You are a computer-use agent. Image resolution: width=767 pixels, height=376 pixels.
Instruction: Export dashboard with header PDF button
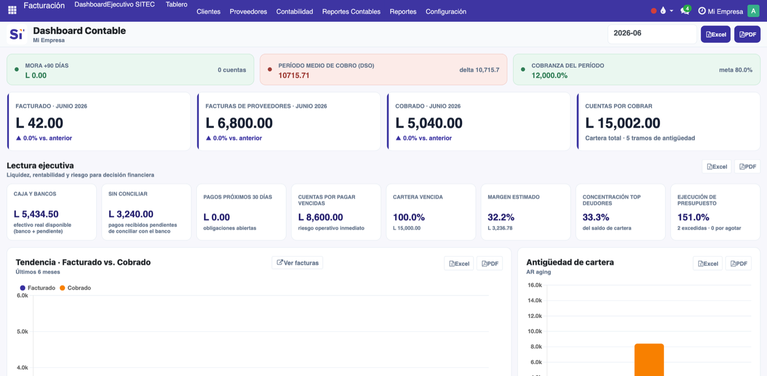point(747,34)
